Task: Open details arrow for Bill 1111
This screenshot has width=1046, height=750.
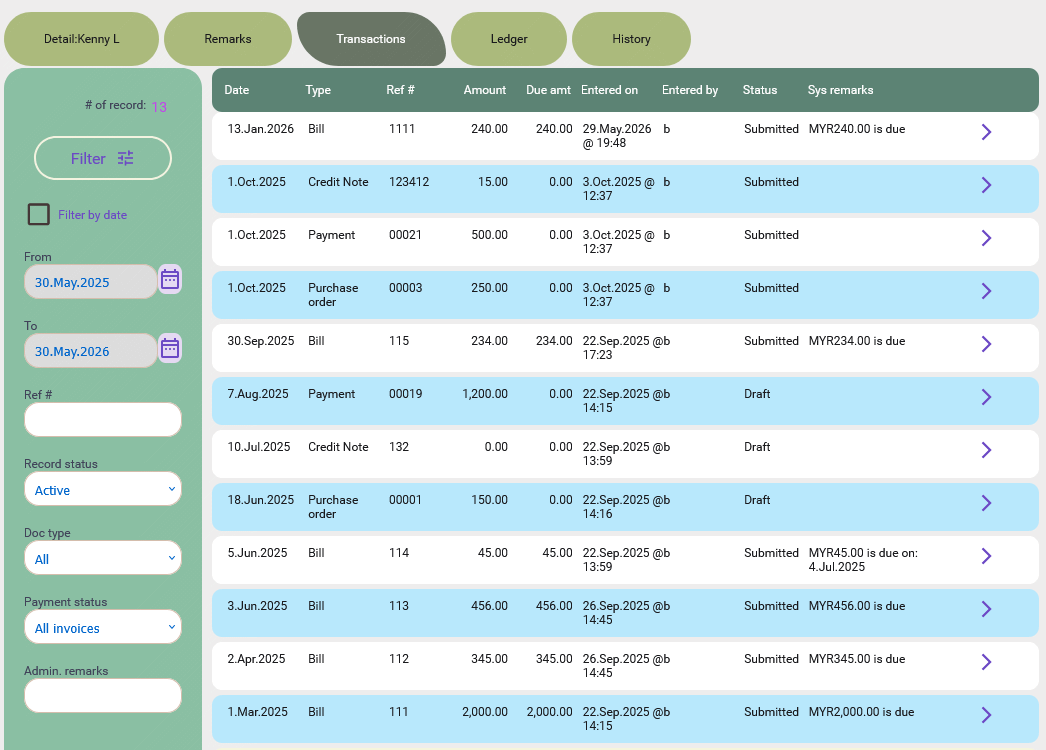Action: click(986, 132)
